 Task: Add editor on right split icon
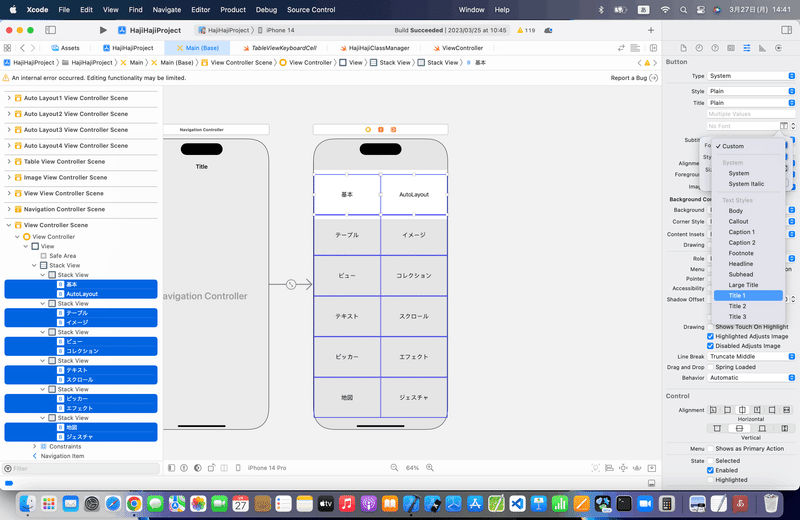pos(653,48)
